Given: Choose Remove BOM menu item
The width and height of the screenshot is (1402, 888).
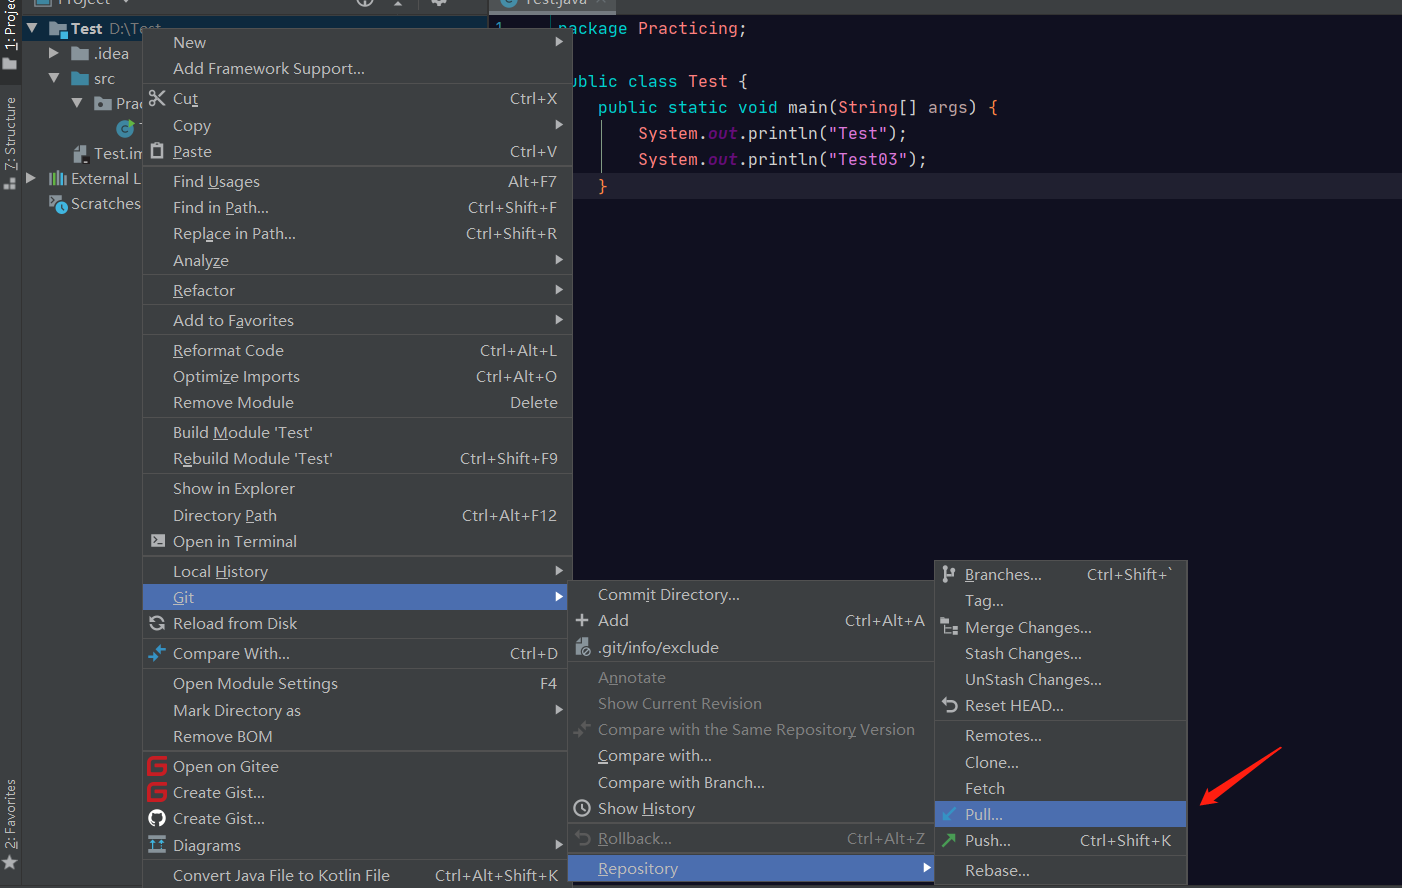Looking at the screenshot, I should 357,736.
